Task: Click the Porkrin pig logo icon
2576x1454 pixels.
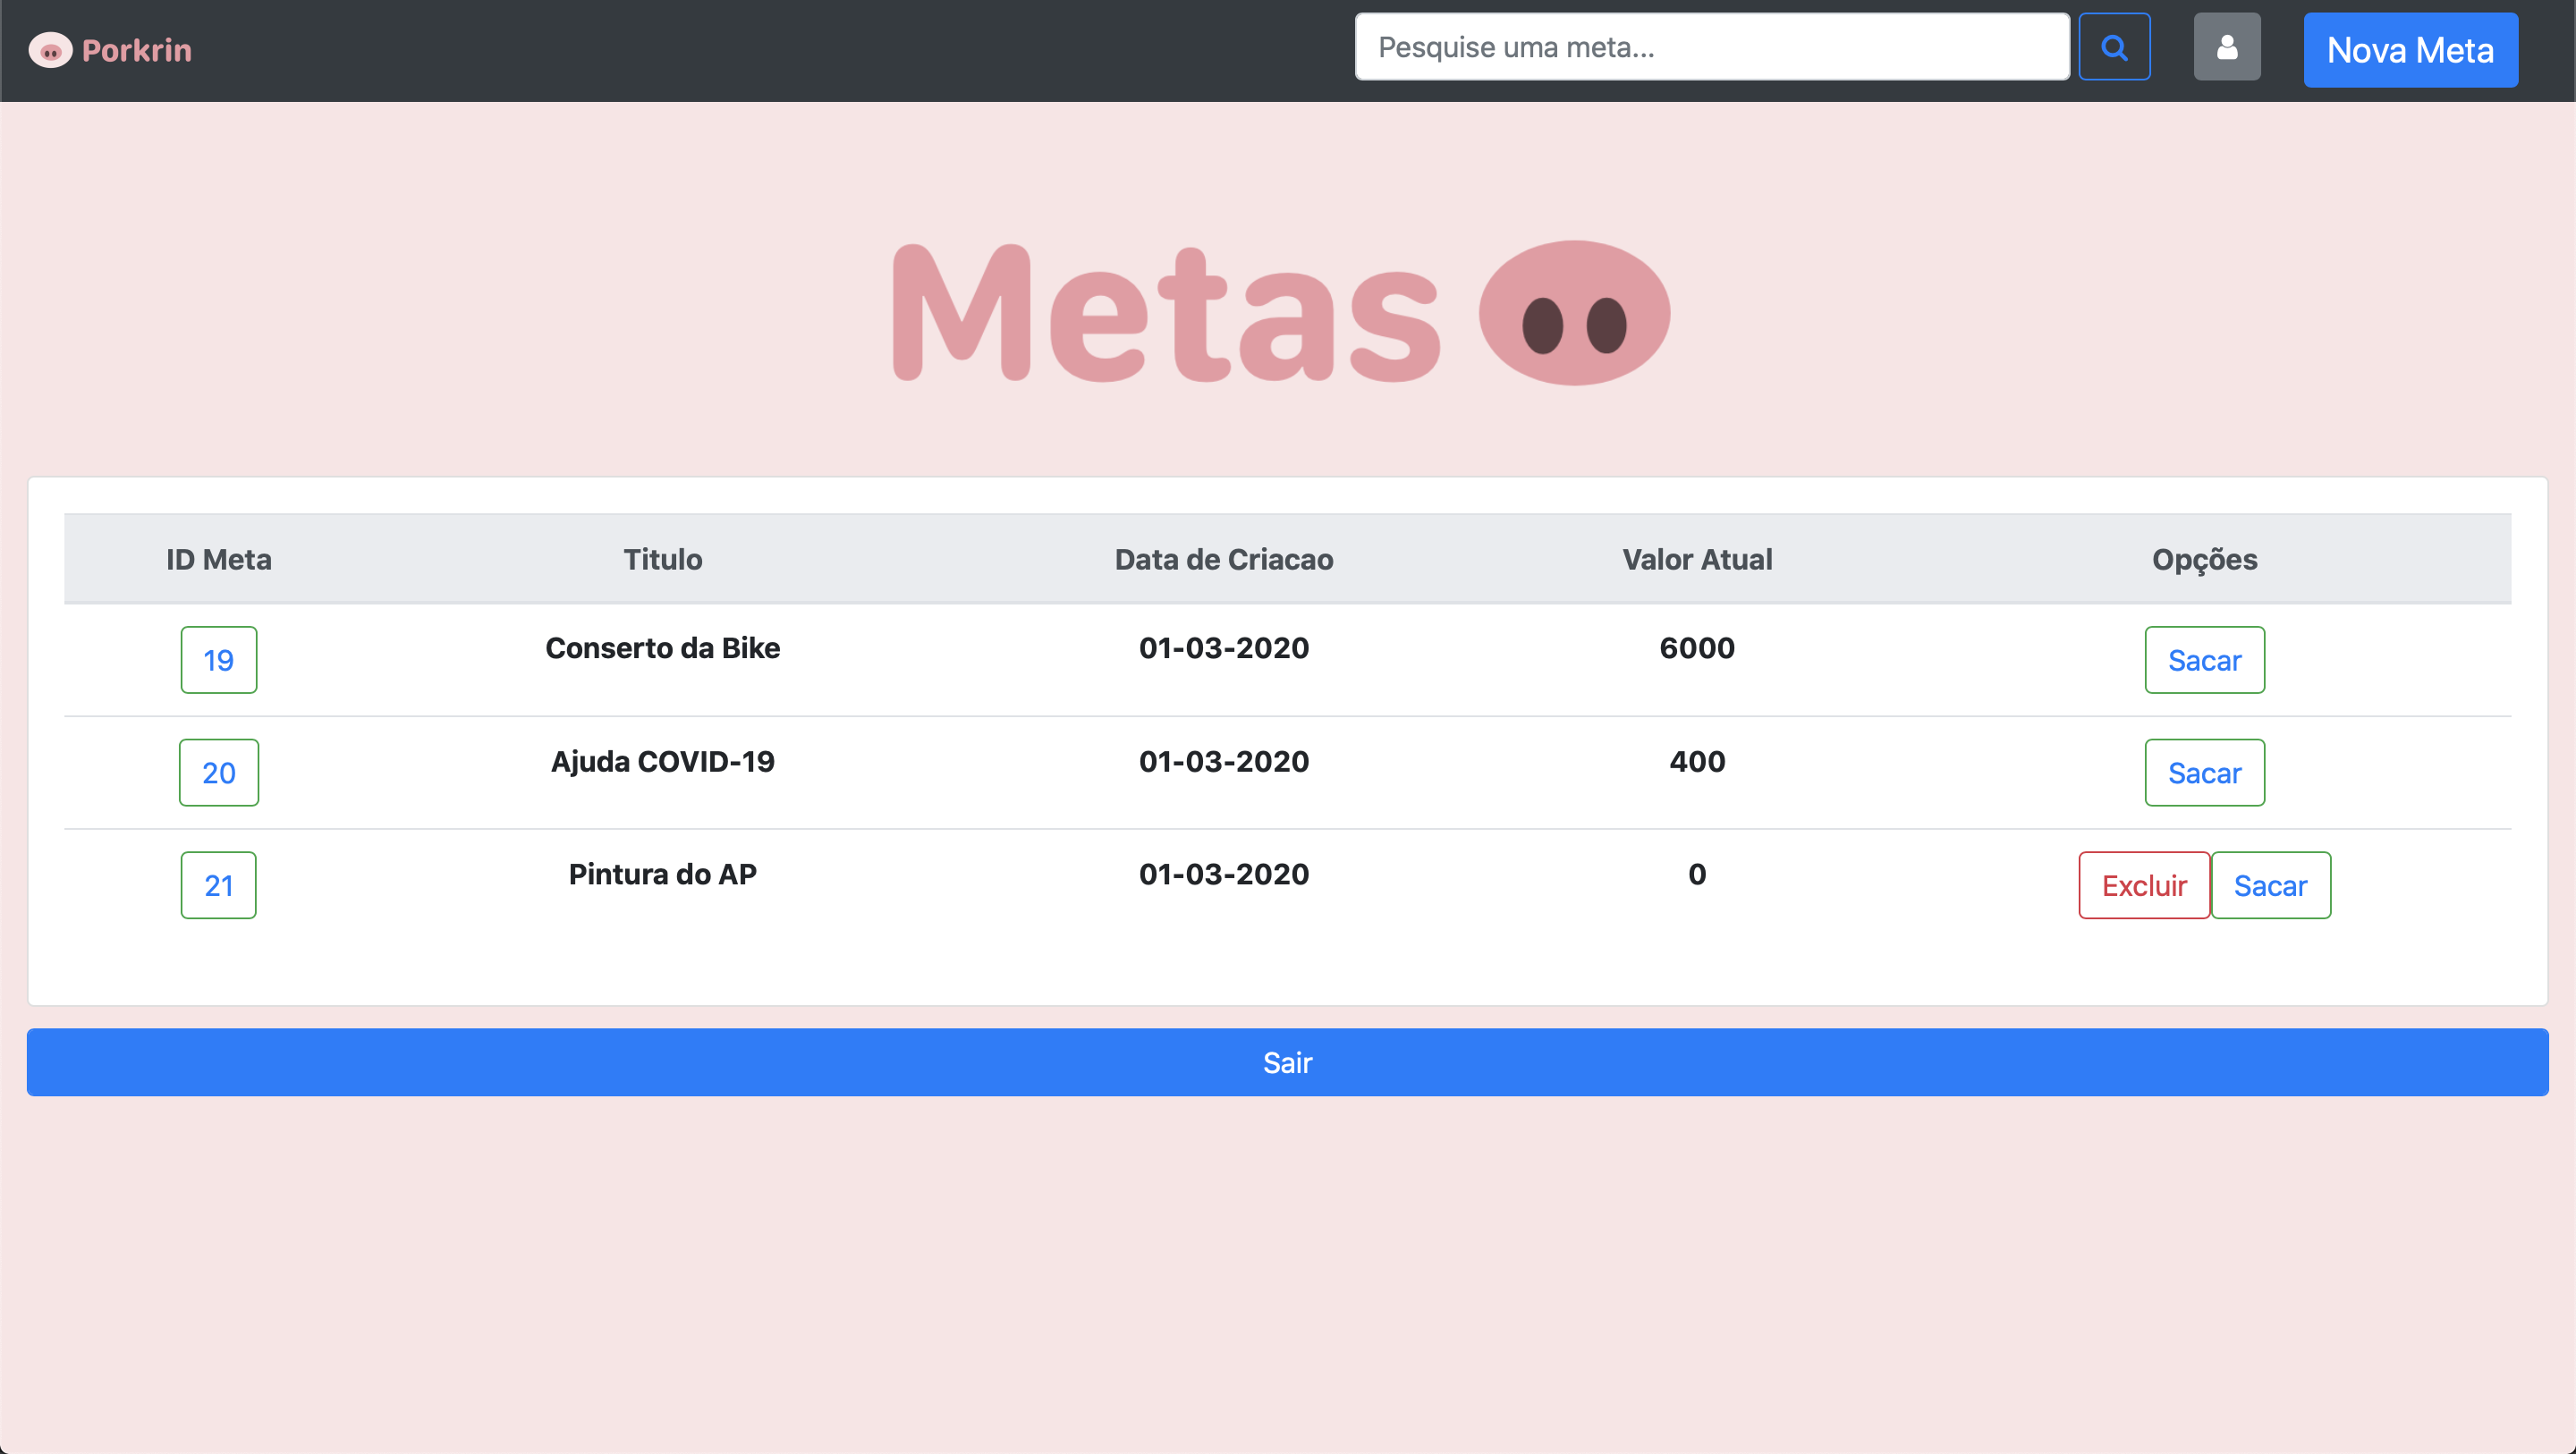Action: [x=50, y=50]
